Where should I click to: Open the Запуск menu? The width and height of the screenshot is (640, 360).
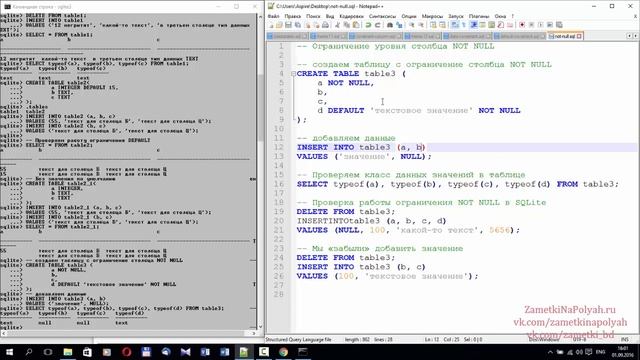456,16
